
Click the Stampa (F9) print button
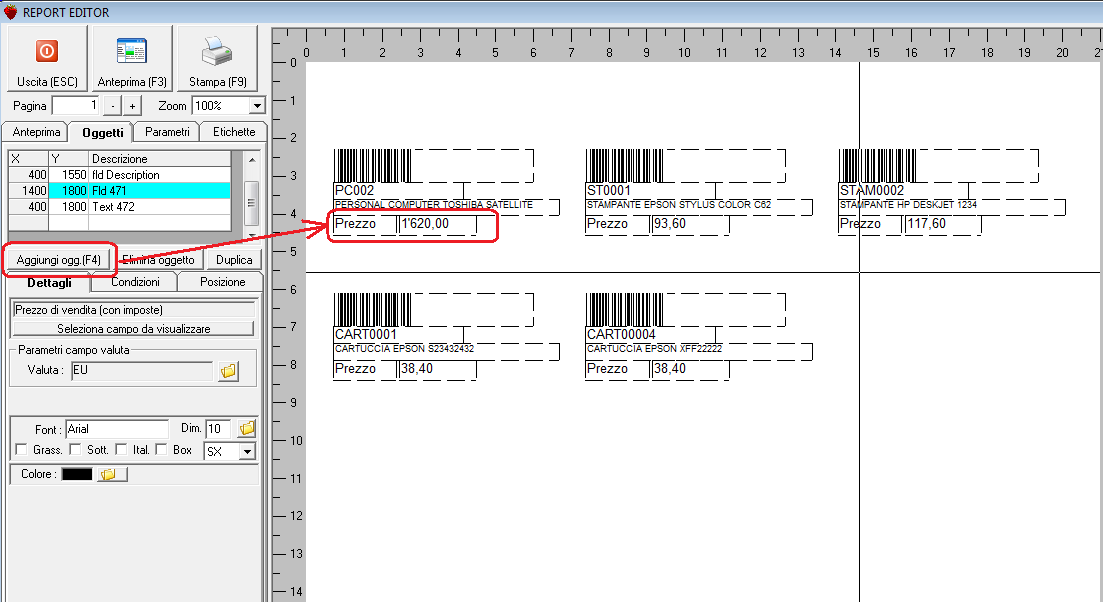[217, 58]
